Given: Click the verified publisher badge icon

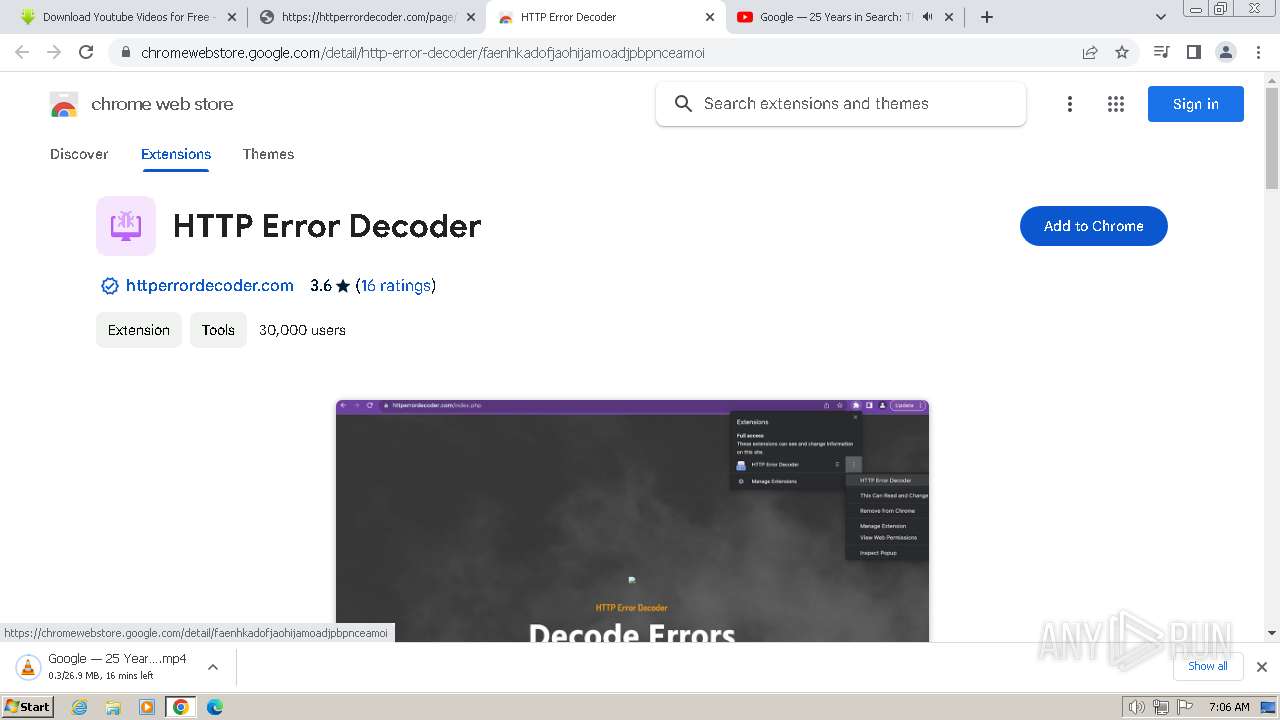Looking at the screenshot, I should [110, 286].
